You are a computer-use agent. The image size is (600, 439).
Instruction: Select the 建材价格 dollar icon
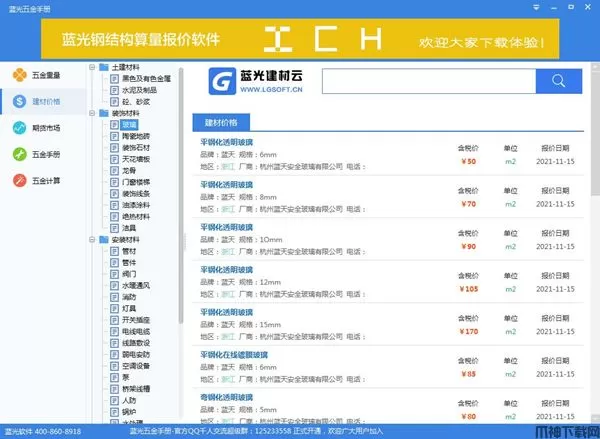(x=19, y=101)
